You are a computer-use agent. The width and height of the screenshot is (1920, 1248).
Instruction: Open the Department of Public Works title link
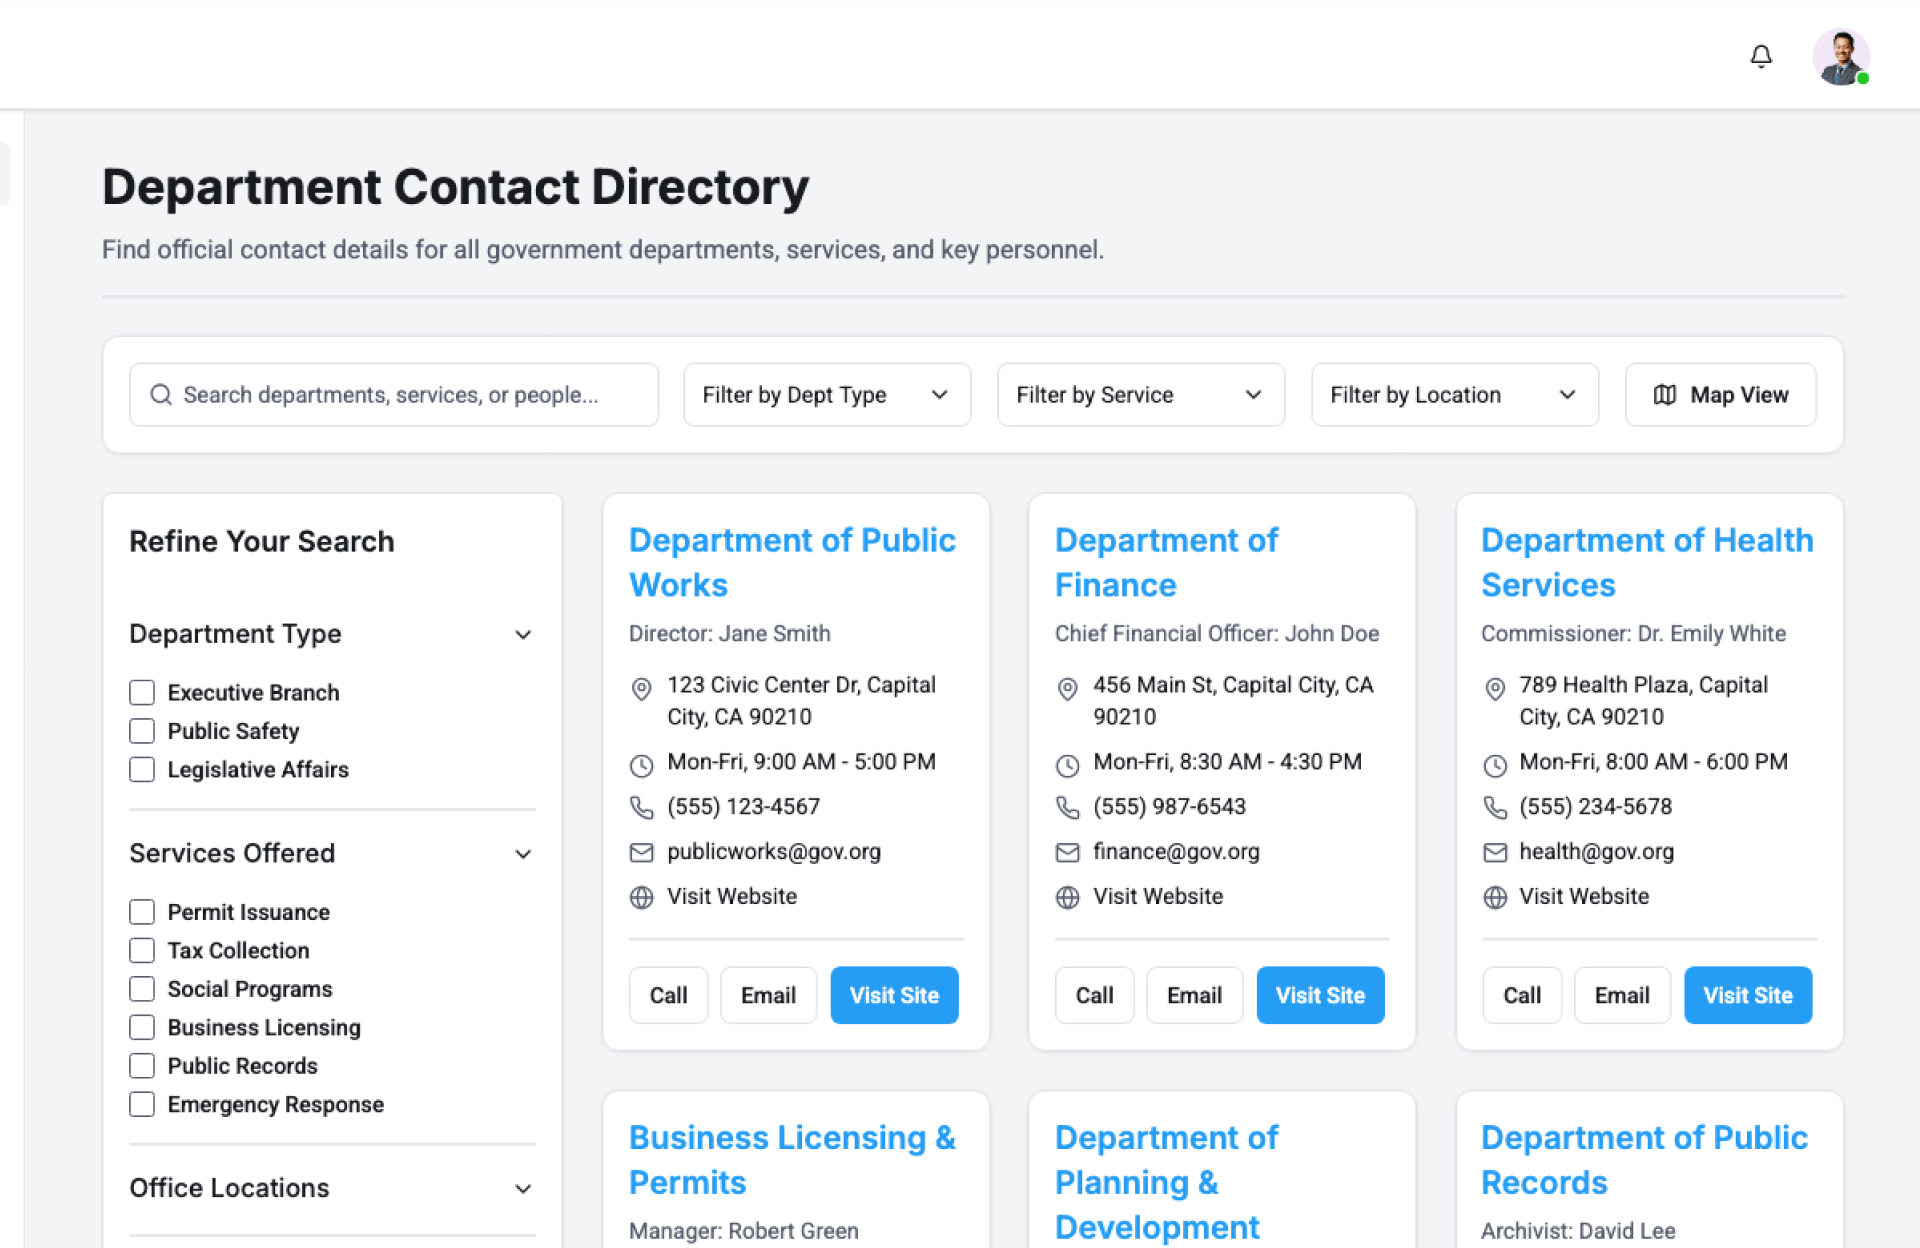[x=791, y=562]
